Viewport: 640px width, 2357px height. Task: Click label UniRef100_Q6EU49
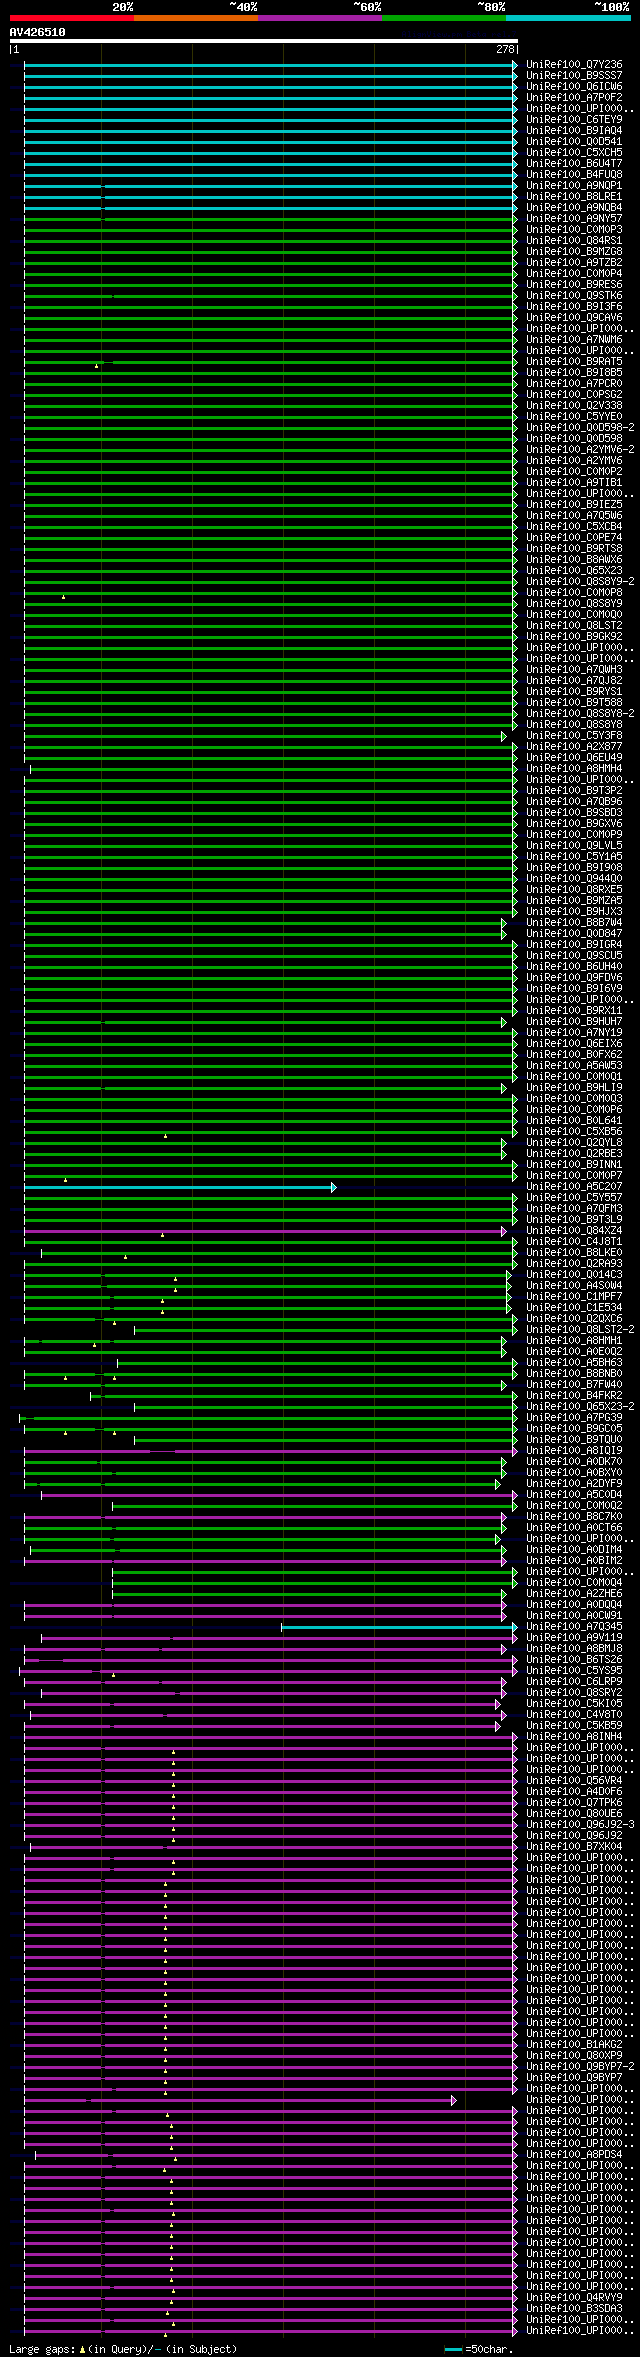[x=574, y=758]
